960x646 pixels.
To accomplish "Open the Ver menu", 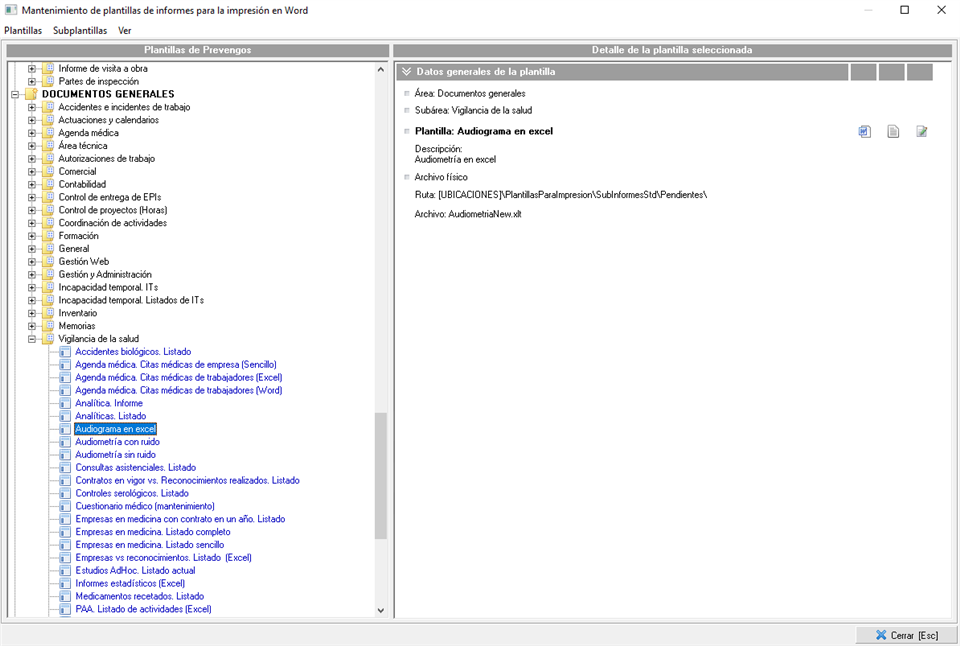I will [x=125, y=30].
